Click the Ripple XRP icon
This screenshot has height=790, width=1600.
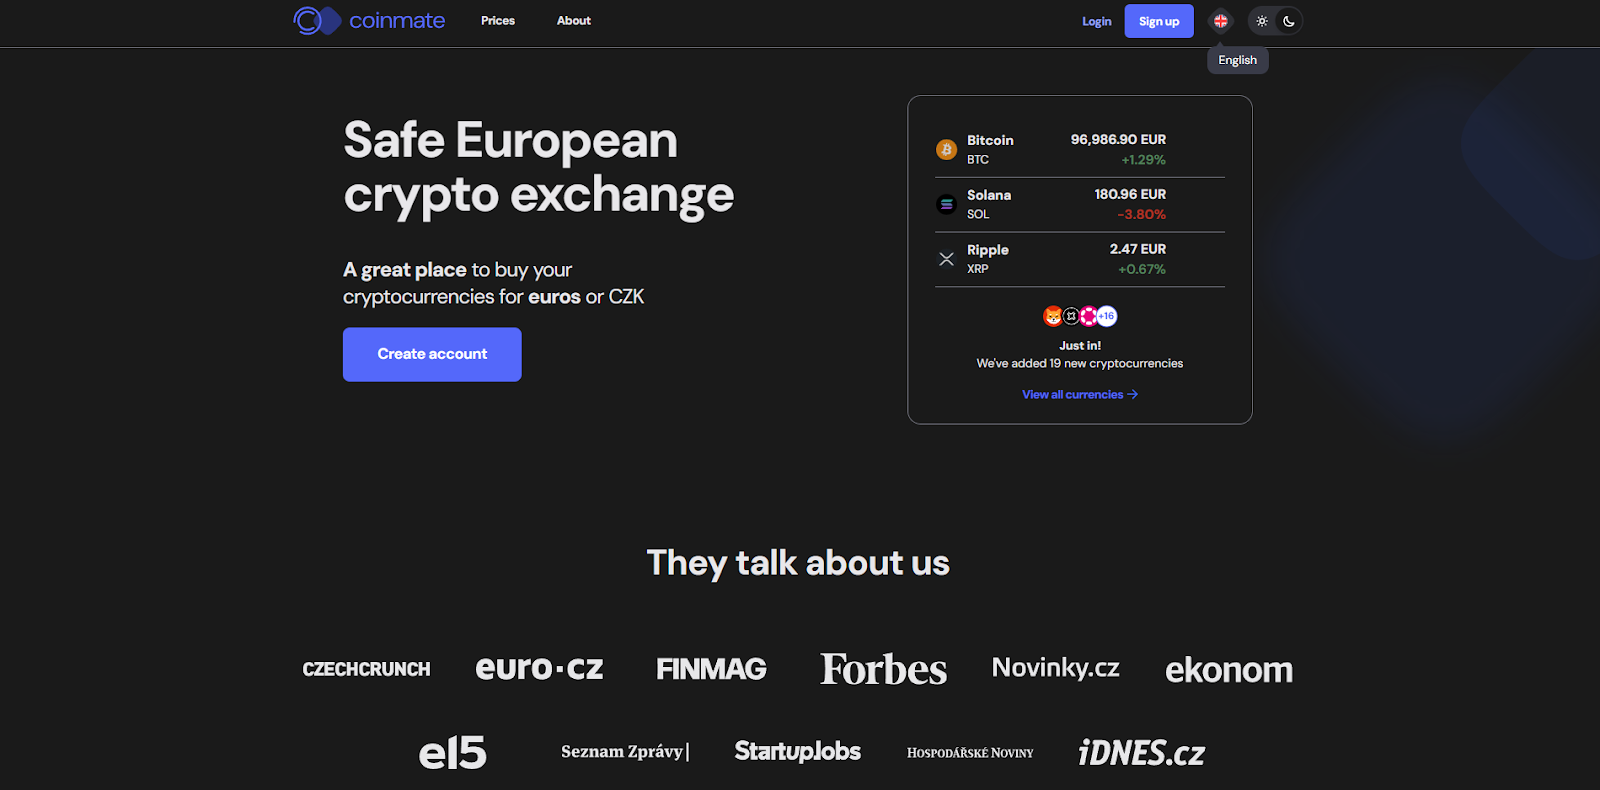click(x=946, y=259)
